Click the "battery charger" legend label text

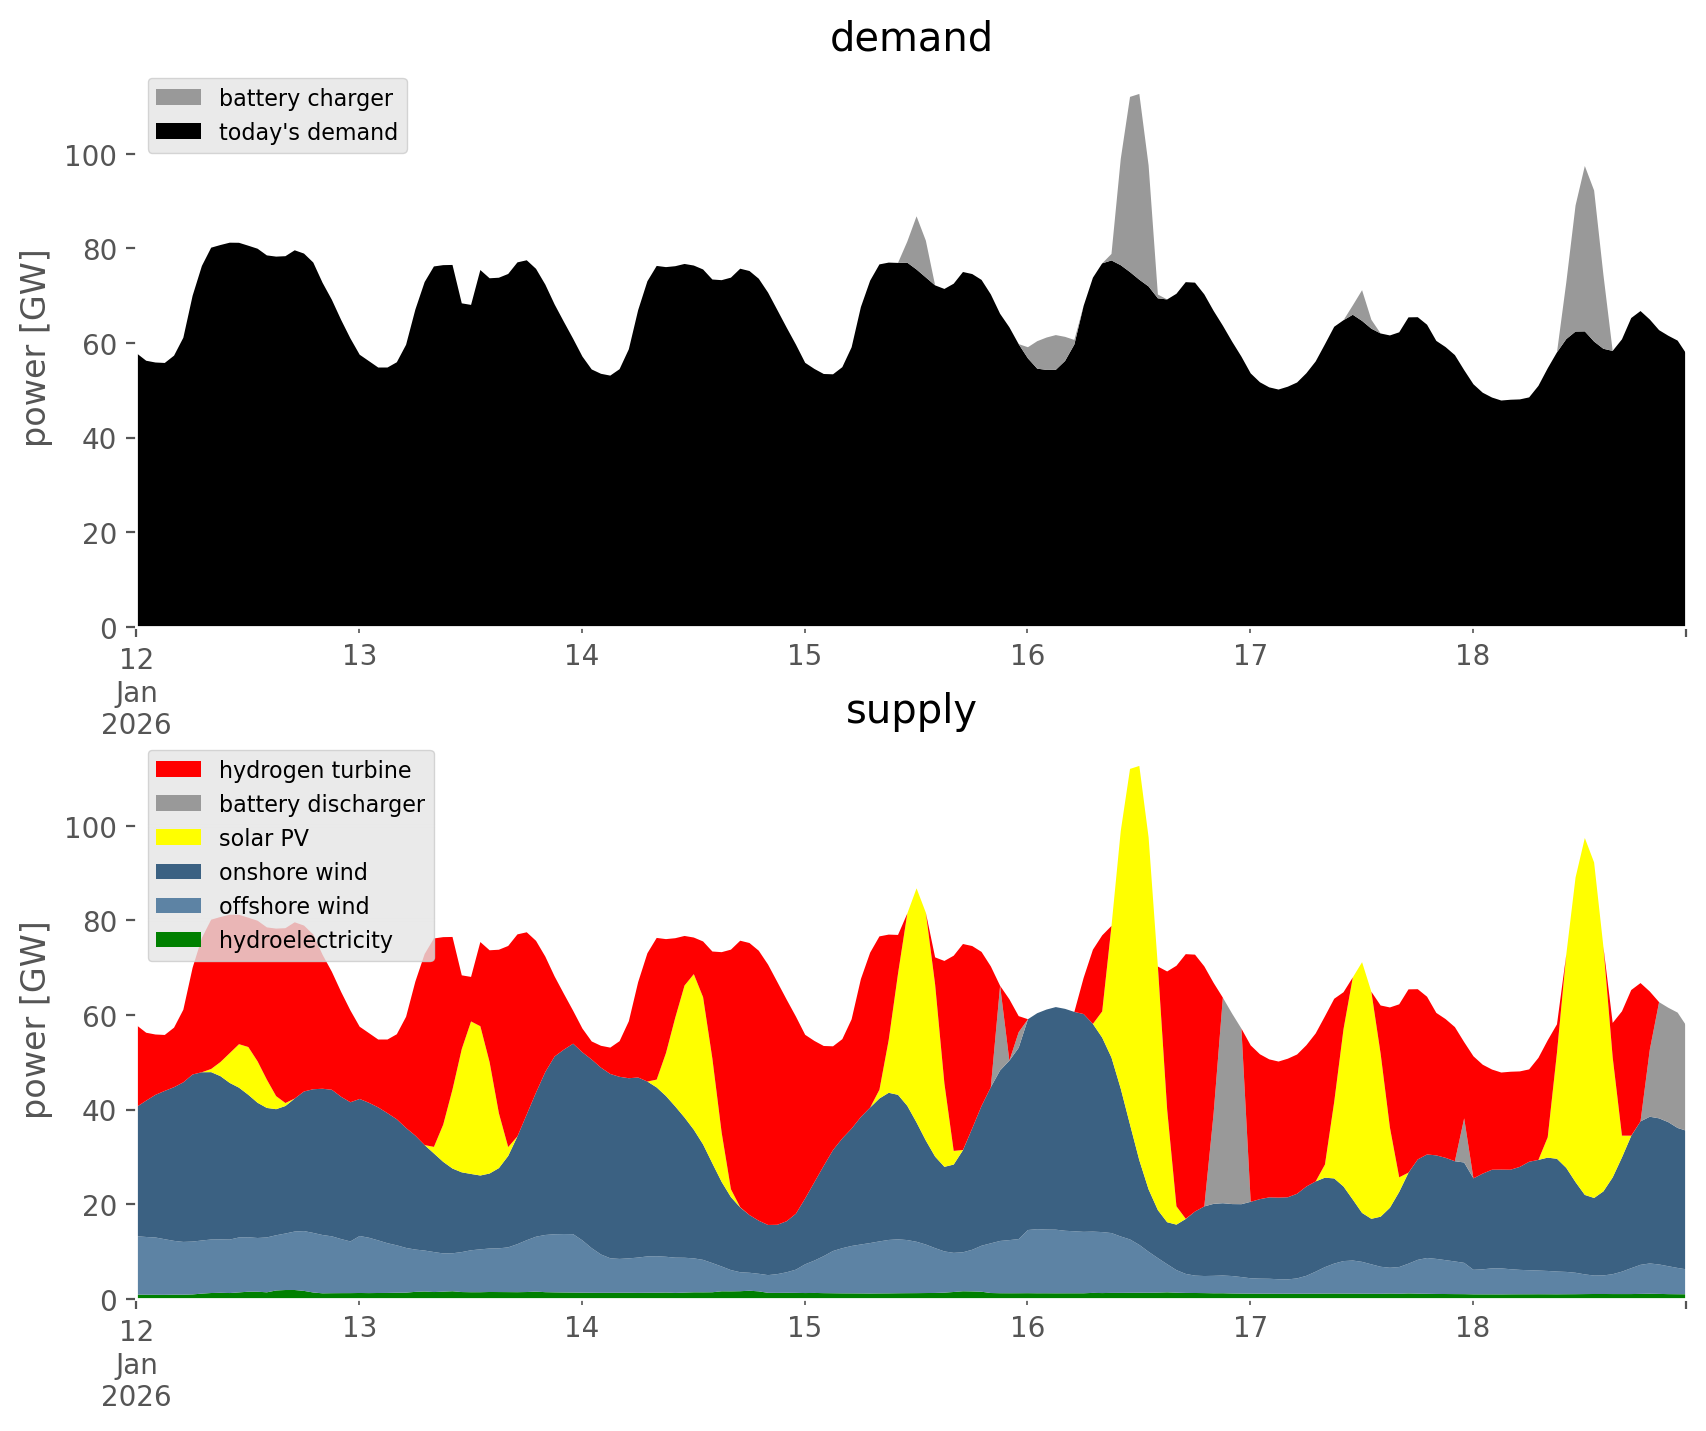(x=305, y=98)
